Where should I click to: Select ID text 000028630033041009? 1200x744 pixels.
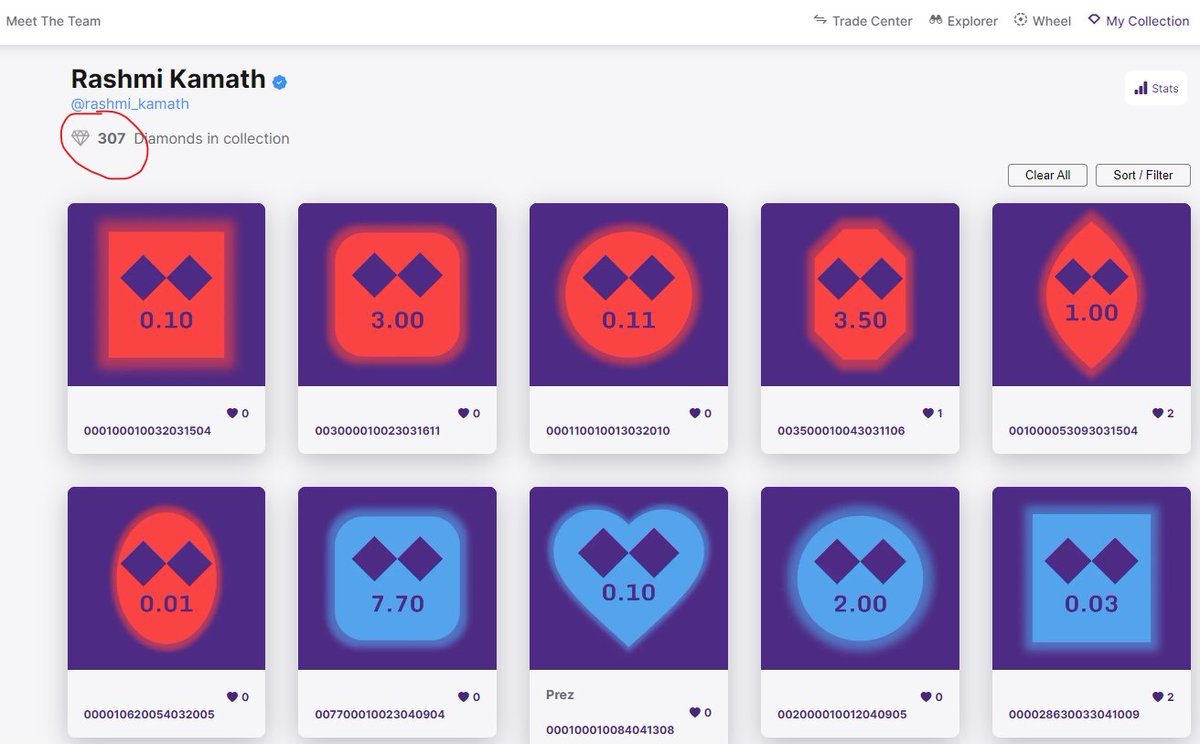tap(1074, 715)
